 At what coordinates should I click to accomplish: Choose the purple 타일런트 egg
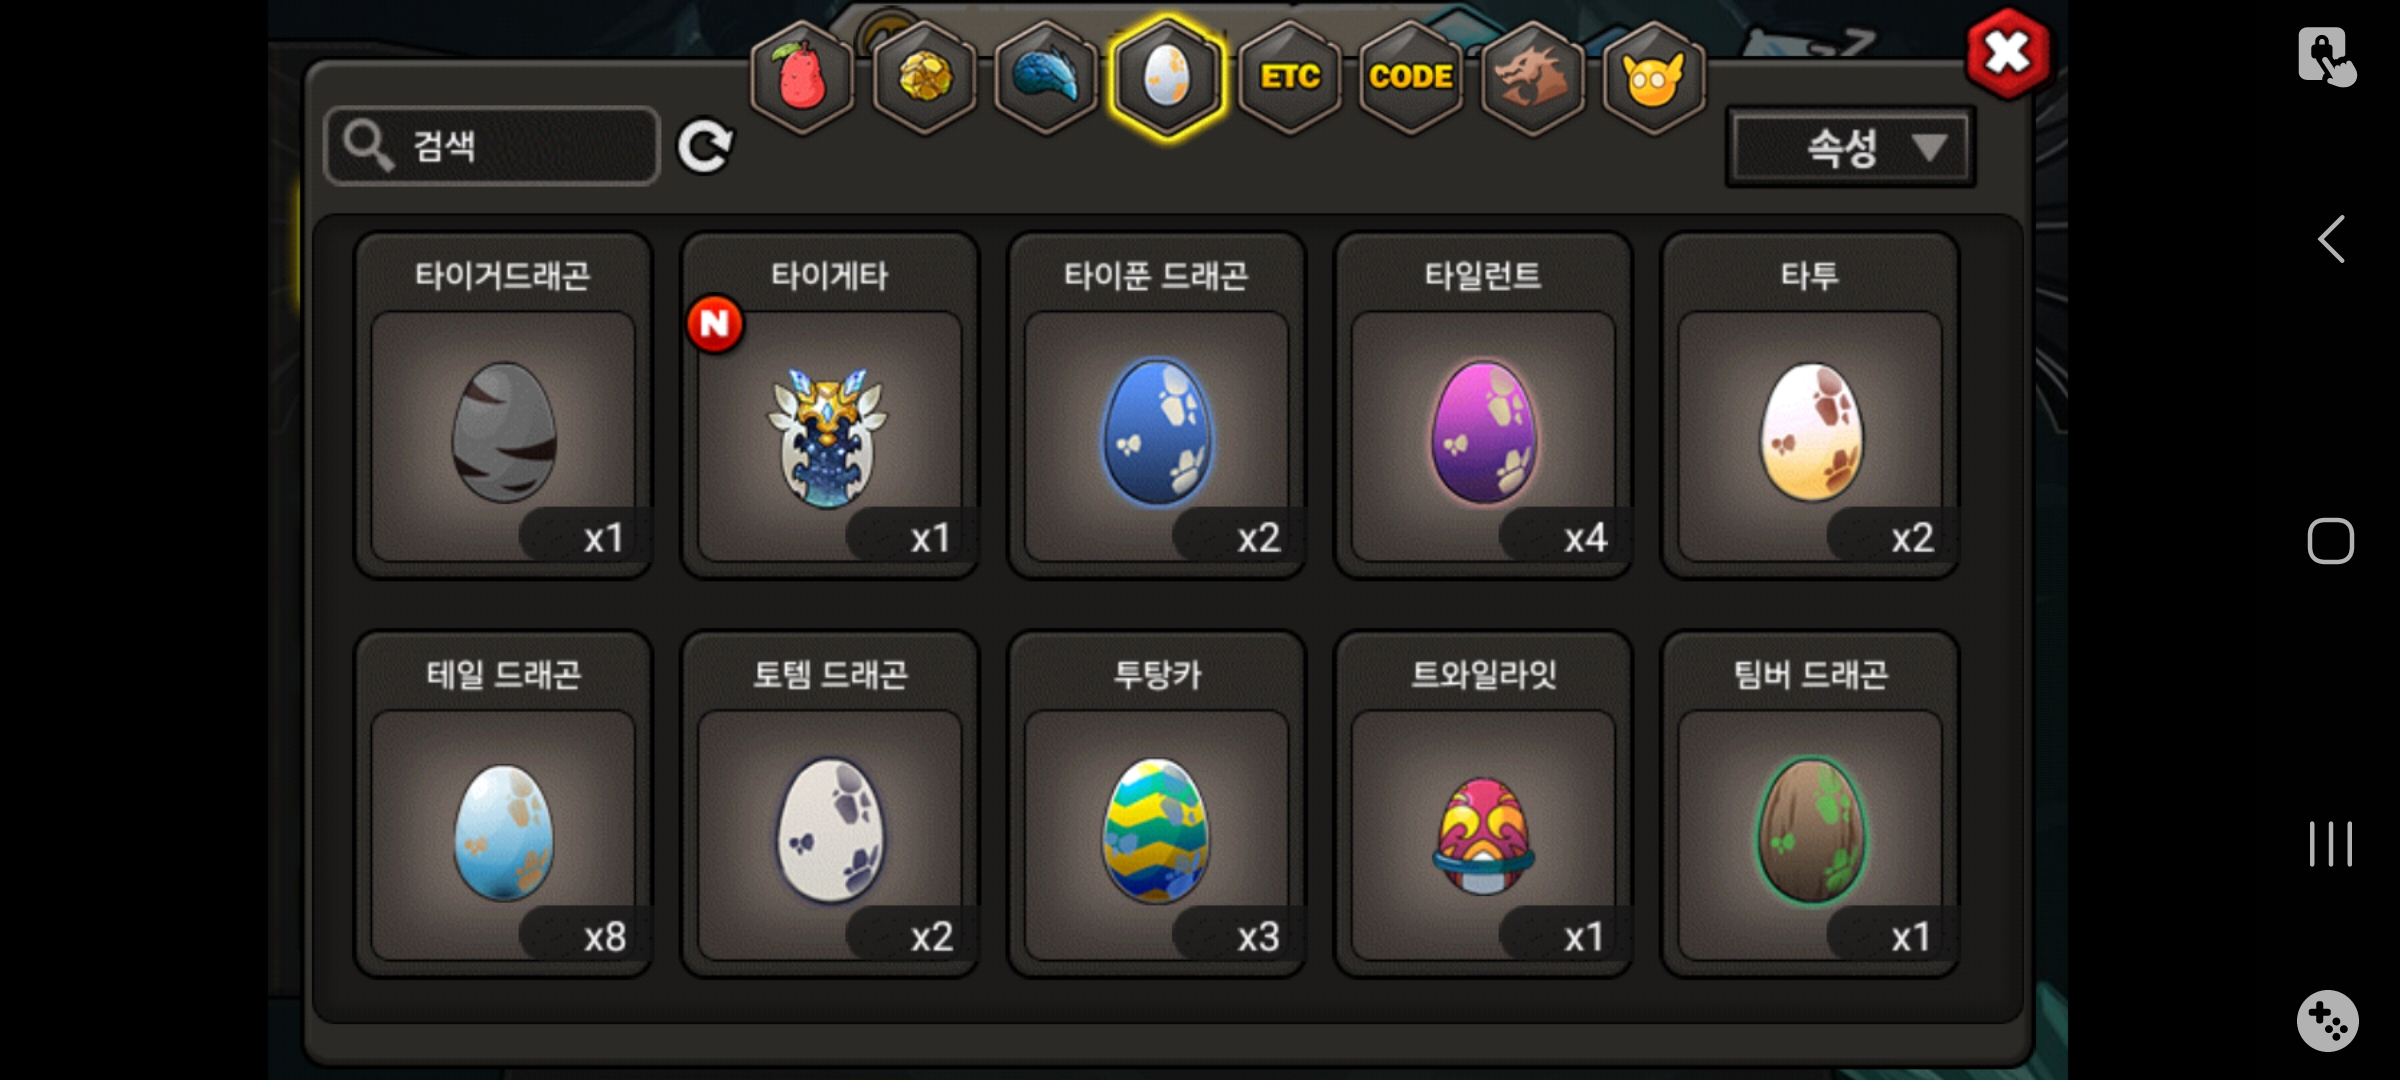[x=1484, y=405]
